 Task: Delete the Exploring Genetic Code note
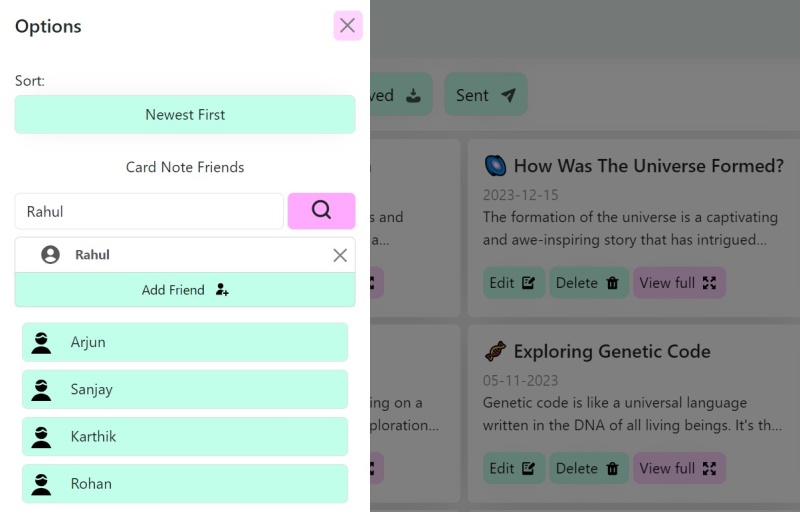click(588, 468)
